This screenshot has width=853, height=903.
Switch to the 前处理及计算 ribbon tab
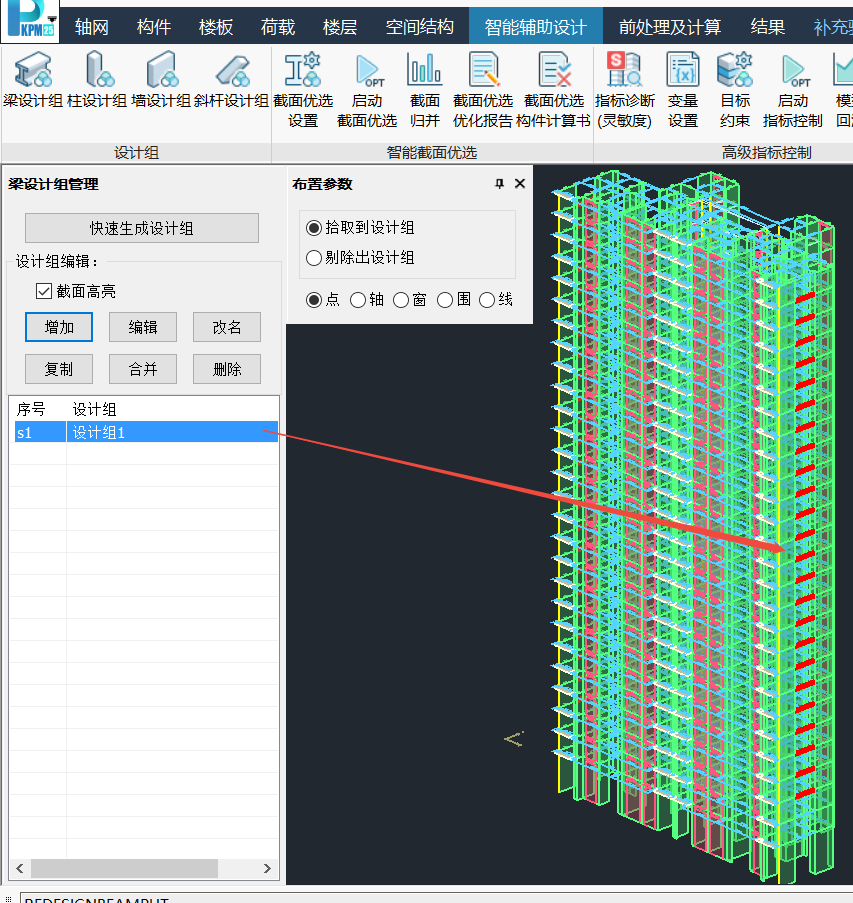pyautogui.click(x=669, y=27)
